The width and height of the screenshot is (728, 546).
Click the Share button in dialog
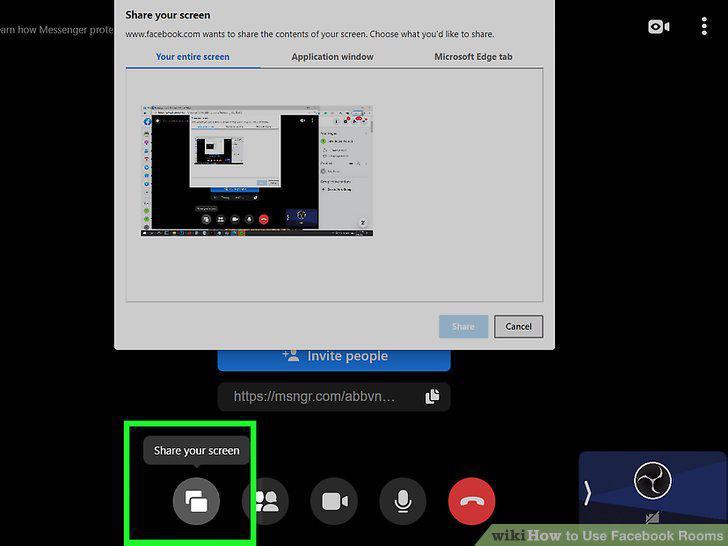tap(463, 326)
